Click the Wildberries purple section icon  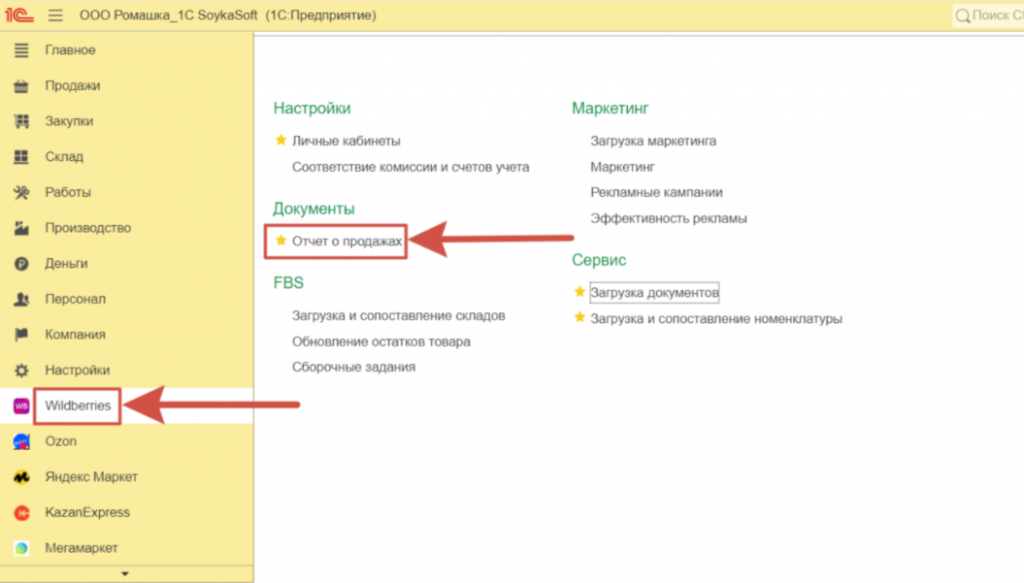[20, 406]
